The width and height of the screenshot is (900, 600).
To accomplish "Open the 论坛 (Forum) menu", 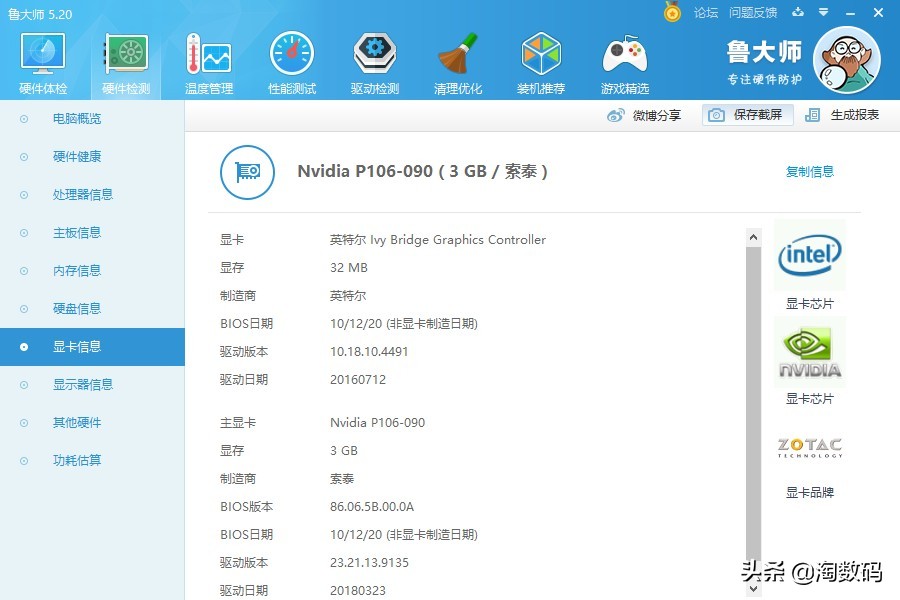I will tap(705, 13).
